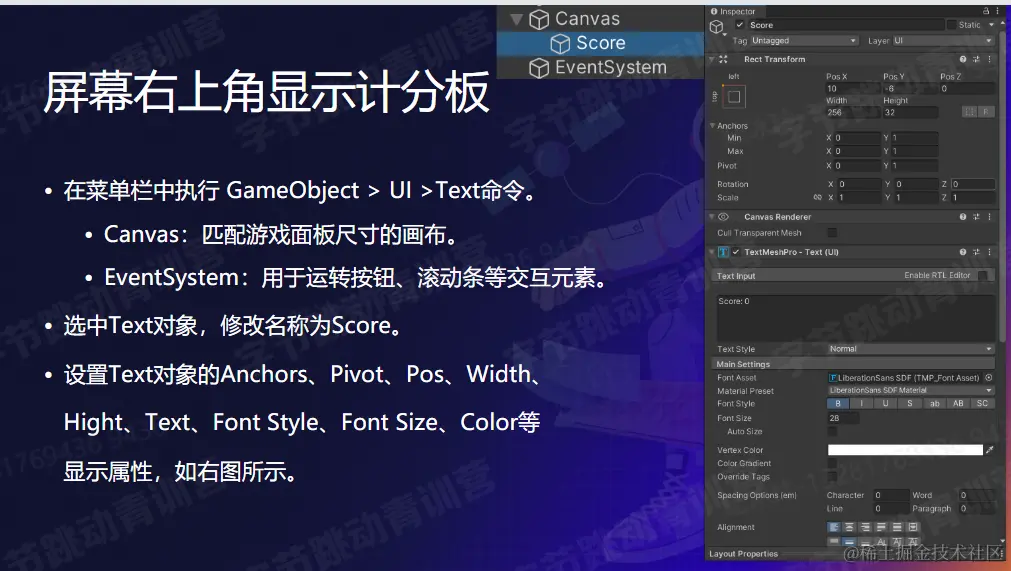The height and width of the screenshot is (571, 1011).
Task: Open the Tag dropdown showing Untagged
Action: pos(804,41)
